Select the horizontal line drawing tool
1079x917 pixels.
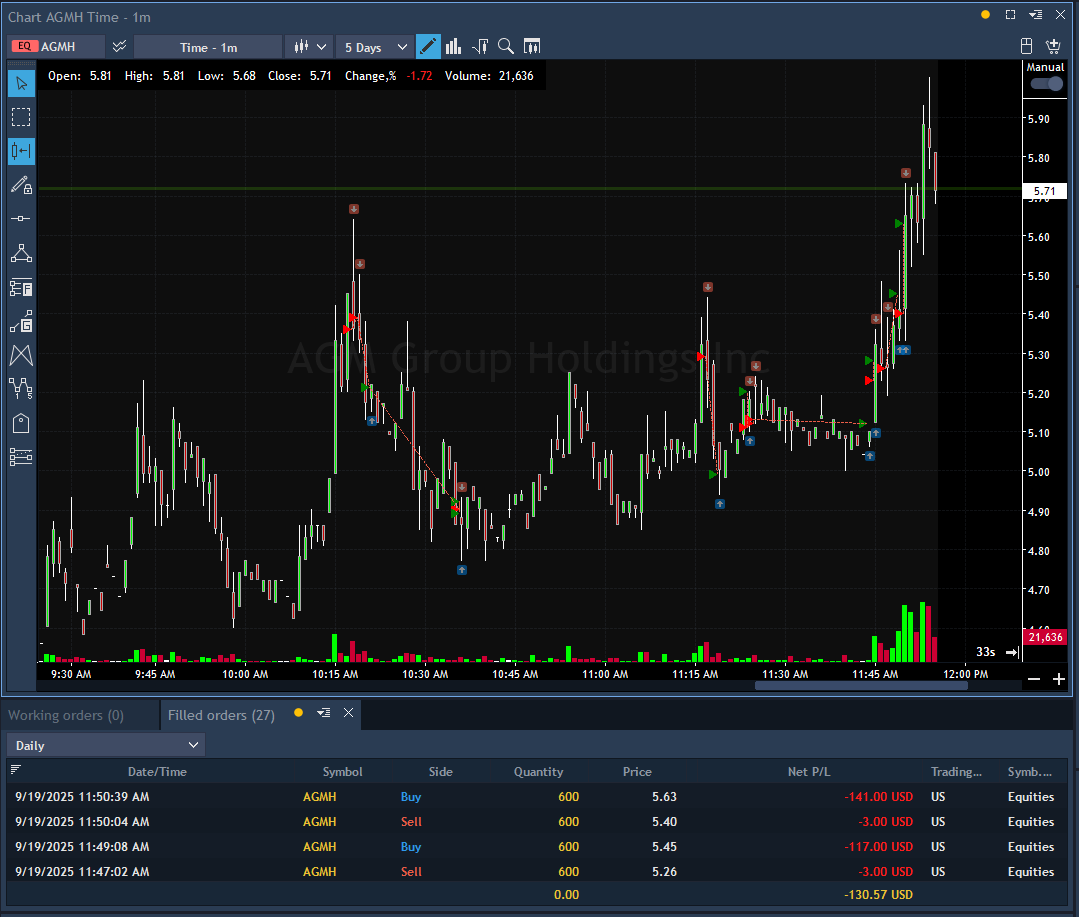coord(21,219)
